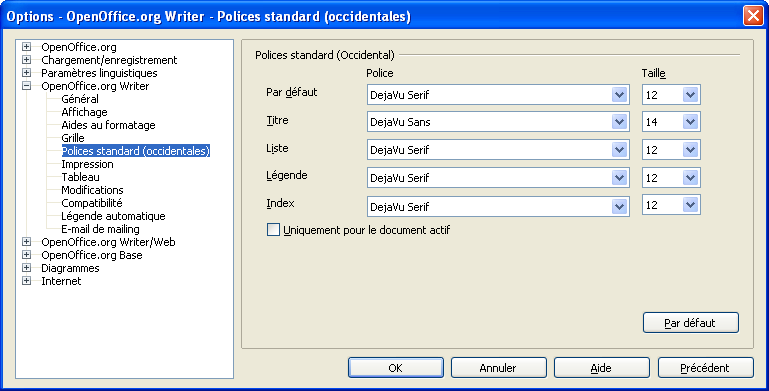Select OpenOffice.org Writer/Web label
Screen dimensions: 769x391
[x=108, y=242]
